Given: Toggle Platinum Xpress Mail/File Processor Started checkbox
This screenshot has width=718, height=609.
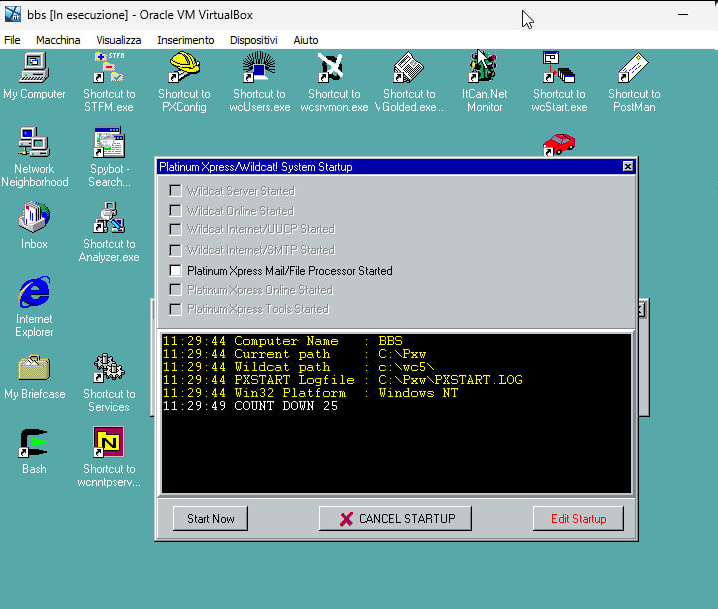Looking at the screenshot, I should click(176, 271).
